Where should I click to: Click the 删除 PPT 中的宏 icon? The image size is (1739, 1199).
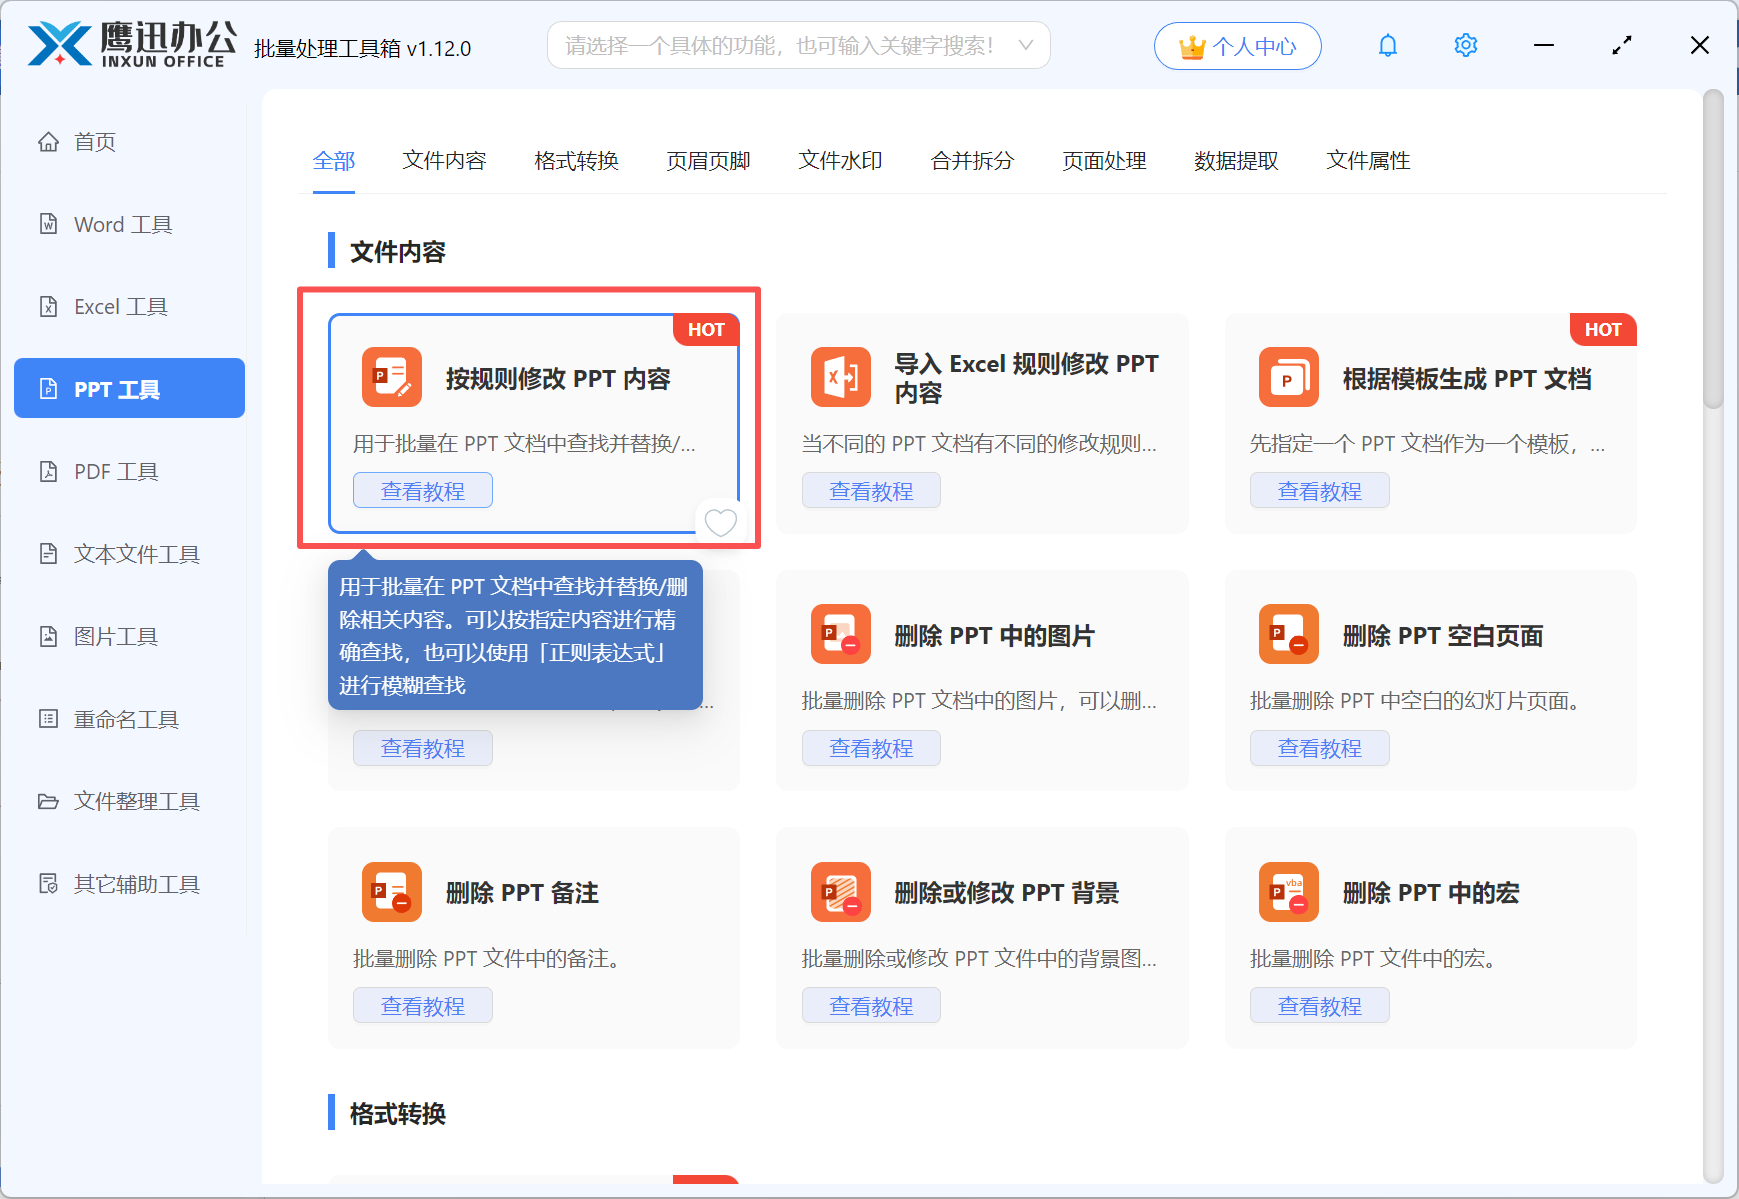1288,892
